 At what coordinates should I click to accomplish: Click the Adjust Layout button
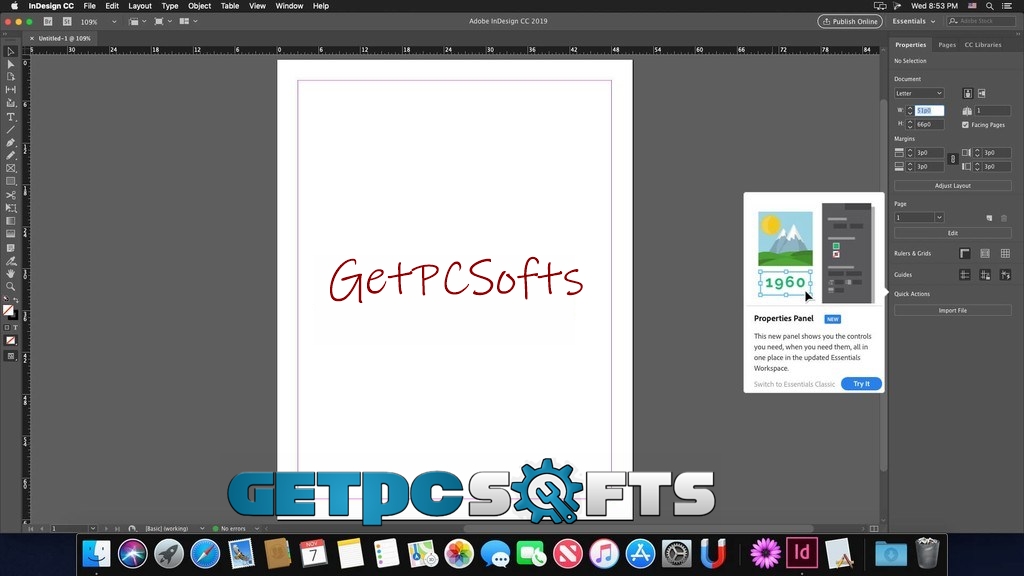tap(952, 186)
